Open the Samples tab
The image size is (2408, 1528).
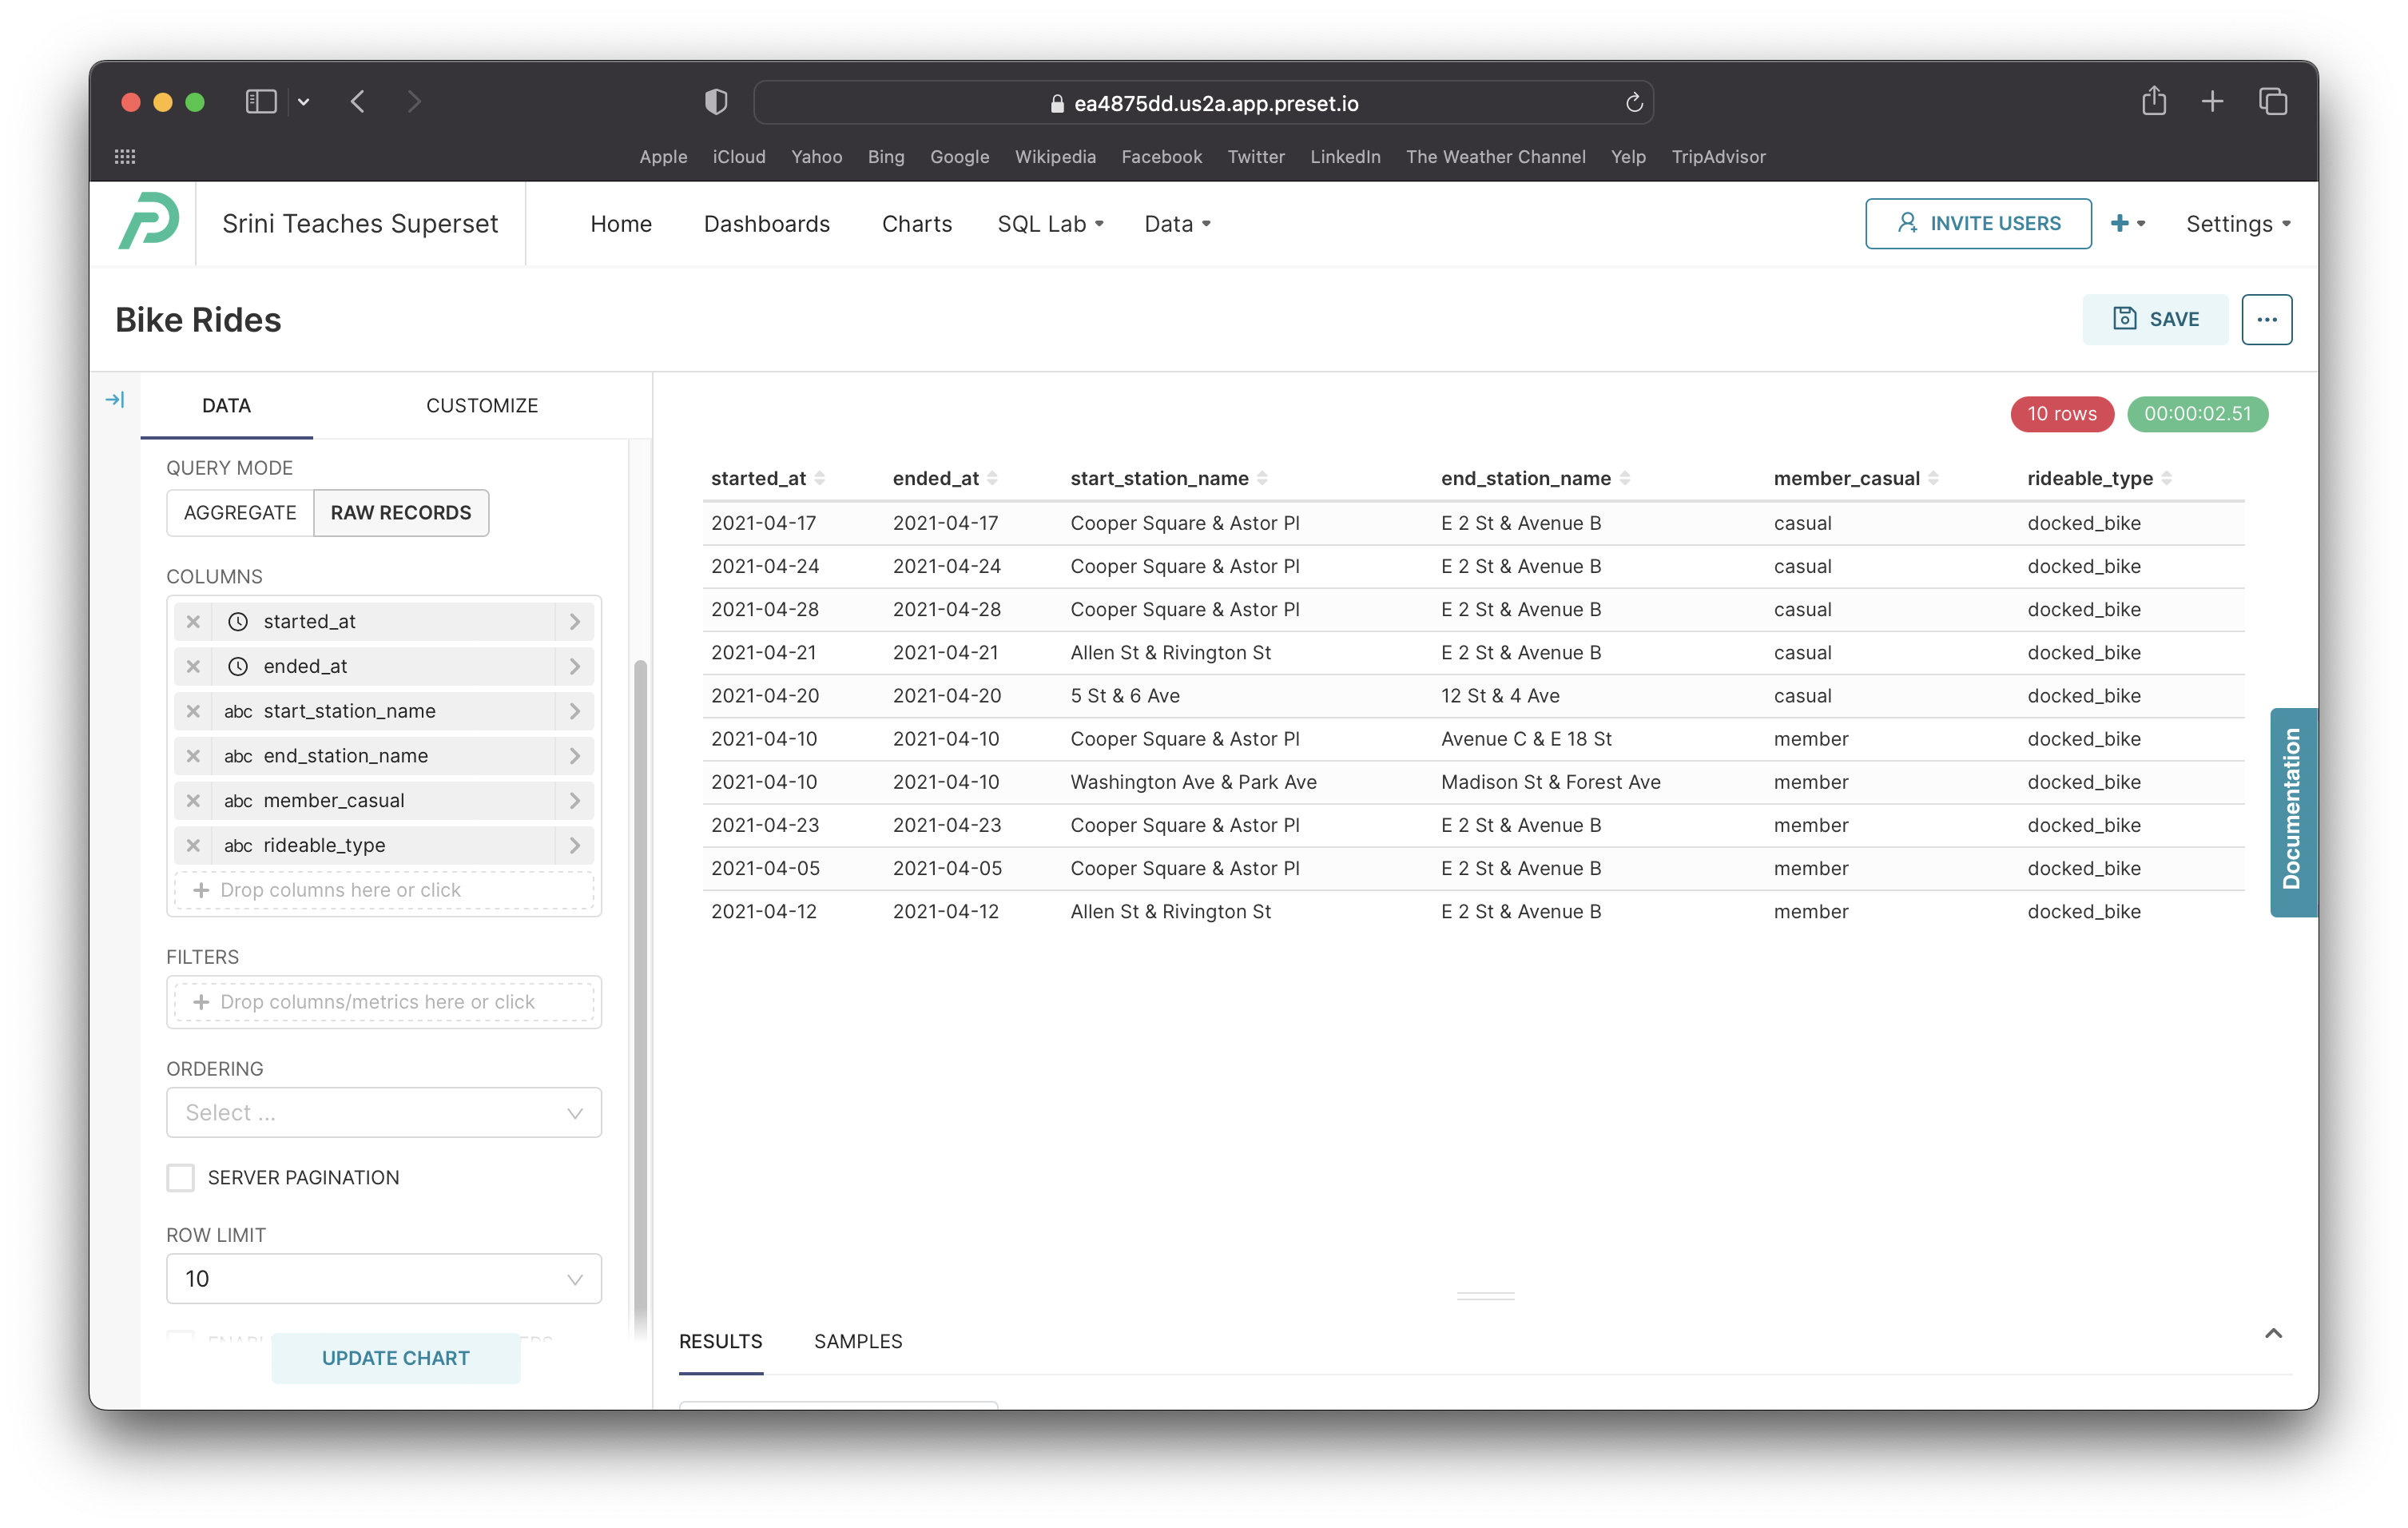[x=858, y=1341]
